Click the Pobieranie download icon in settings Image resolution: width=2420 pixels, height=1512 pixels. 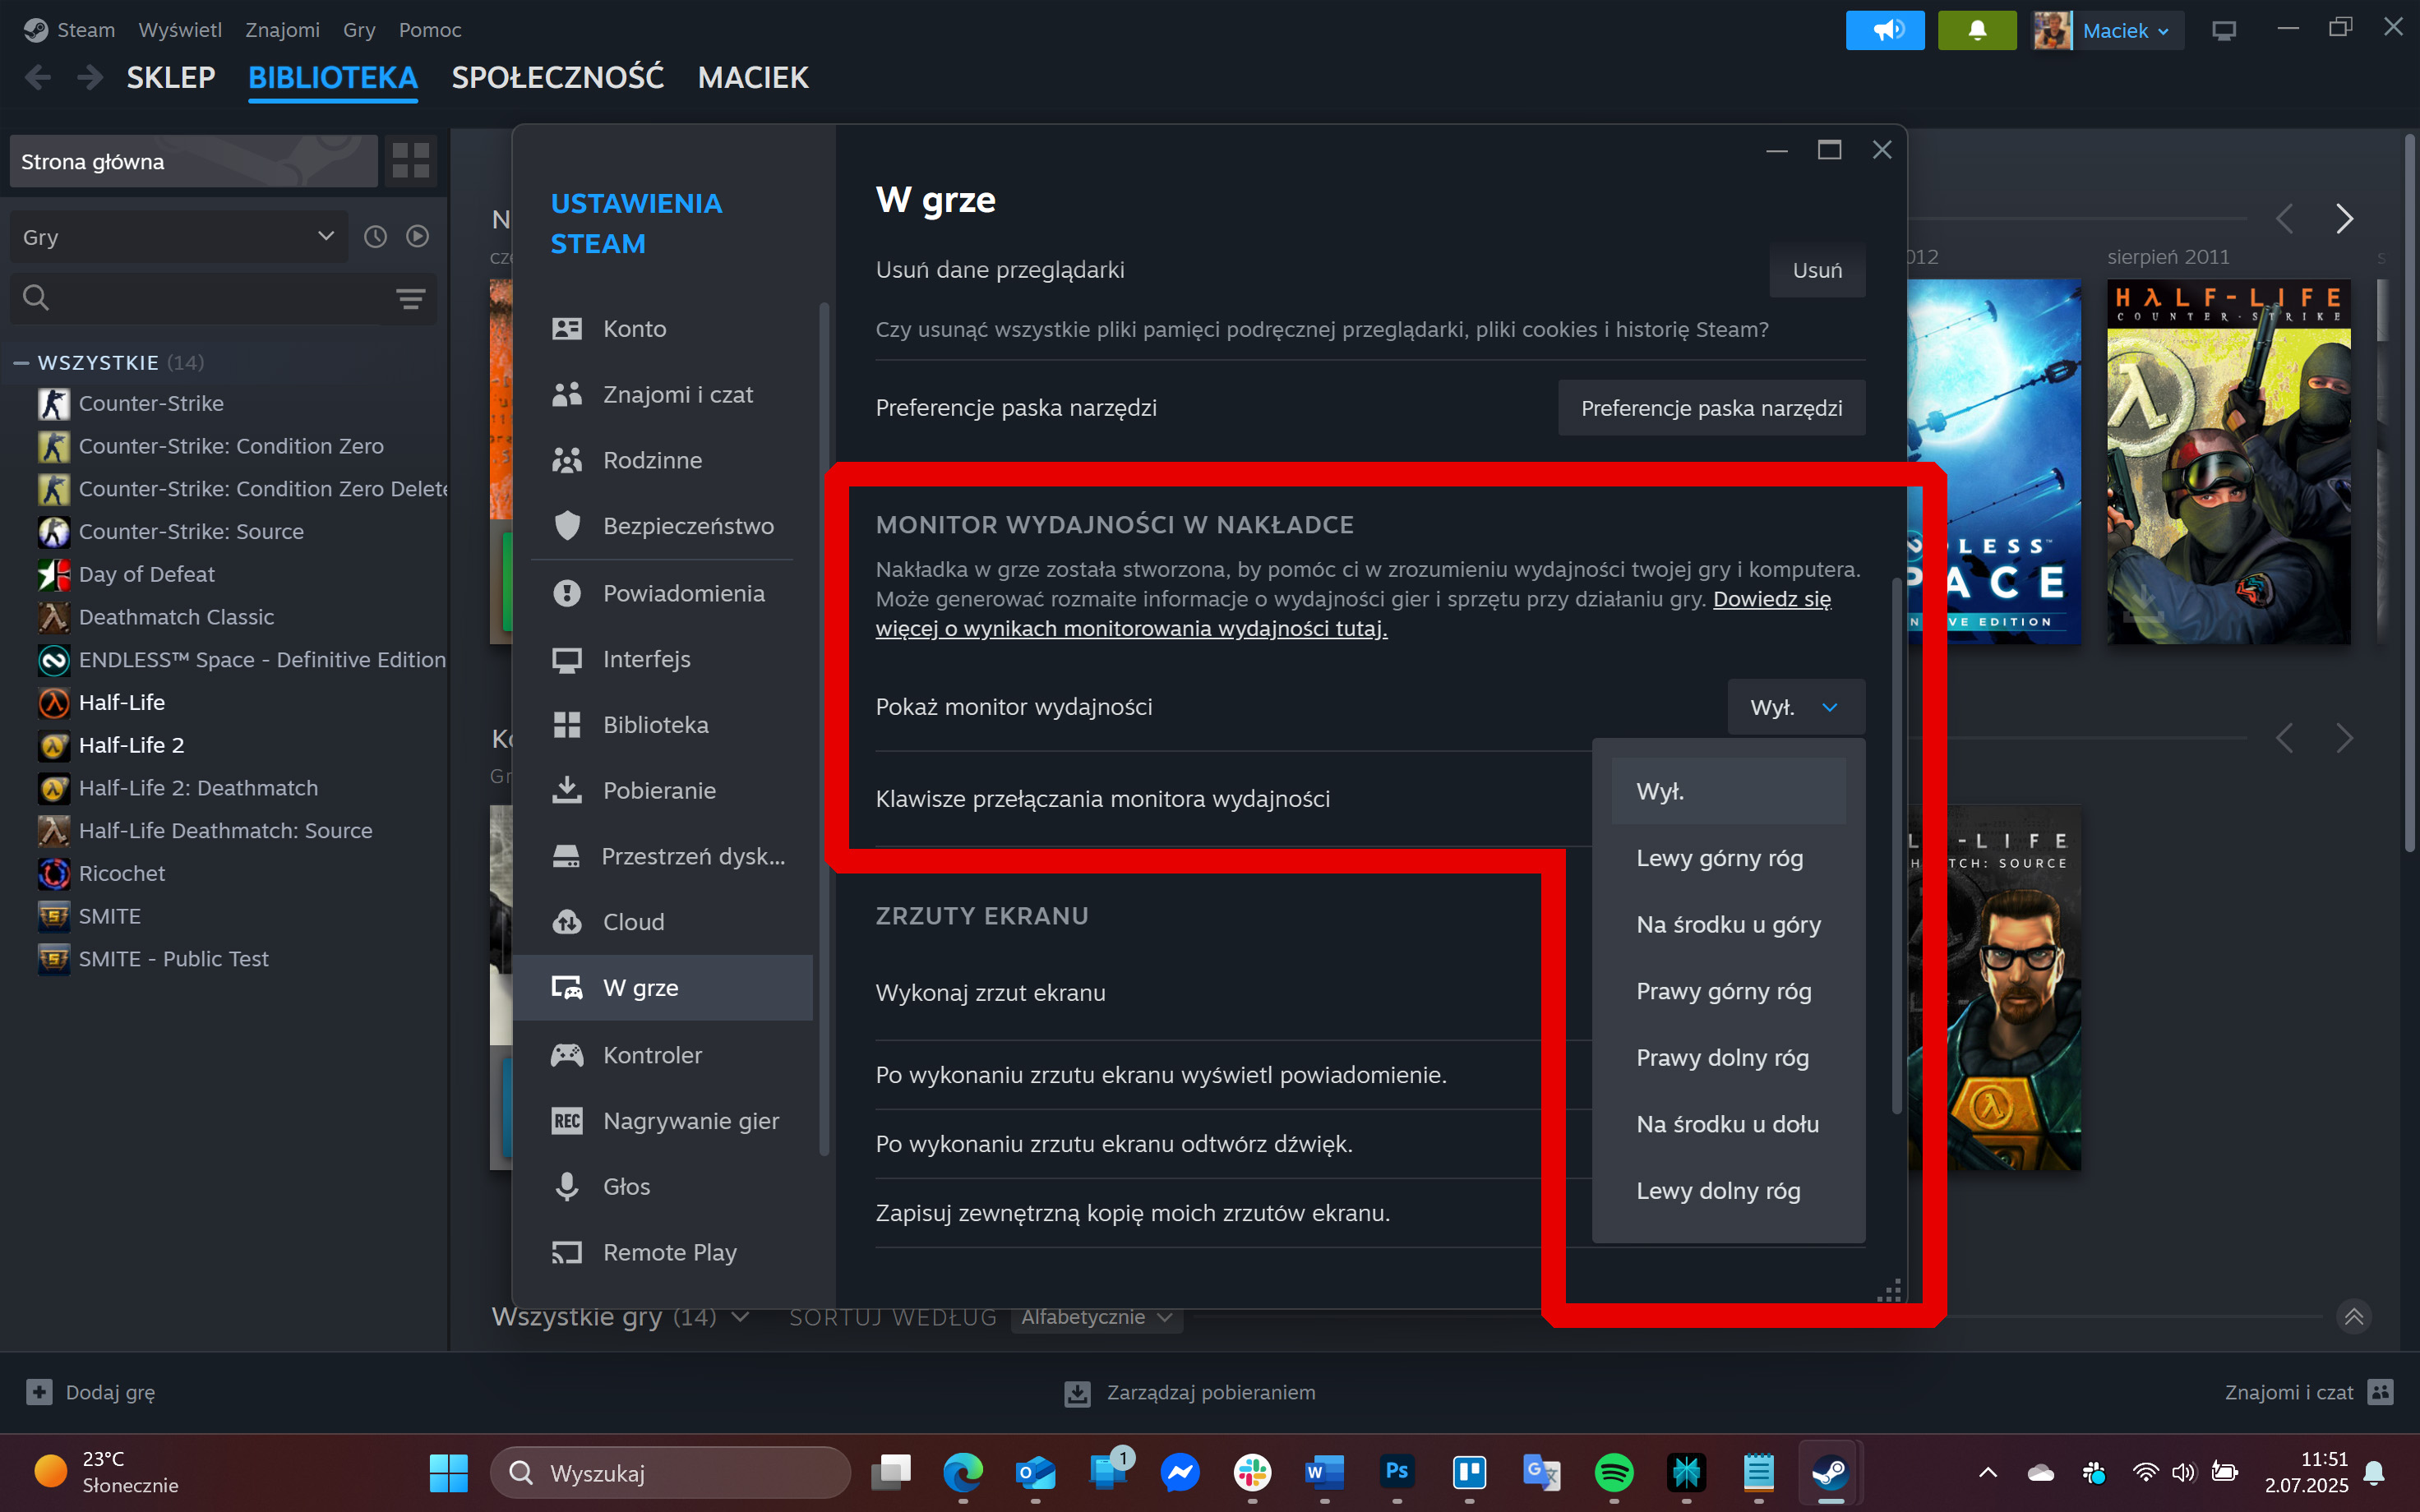pos(567,790)
